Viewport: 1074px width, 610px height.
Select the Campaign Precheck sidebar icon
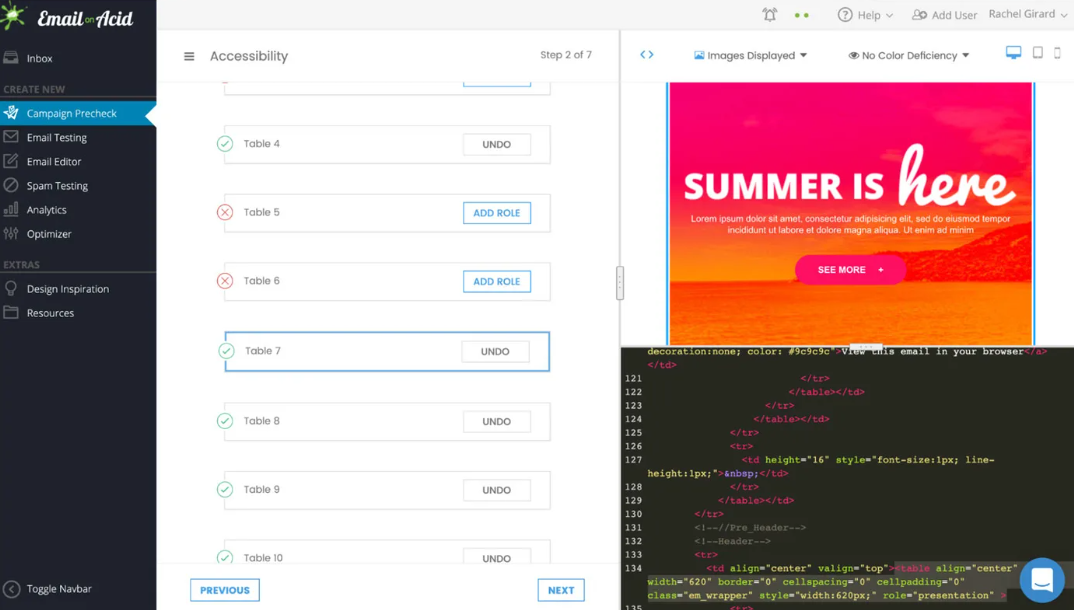pyautogui.click(x=11, y=113)
